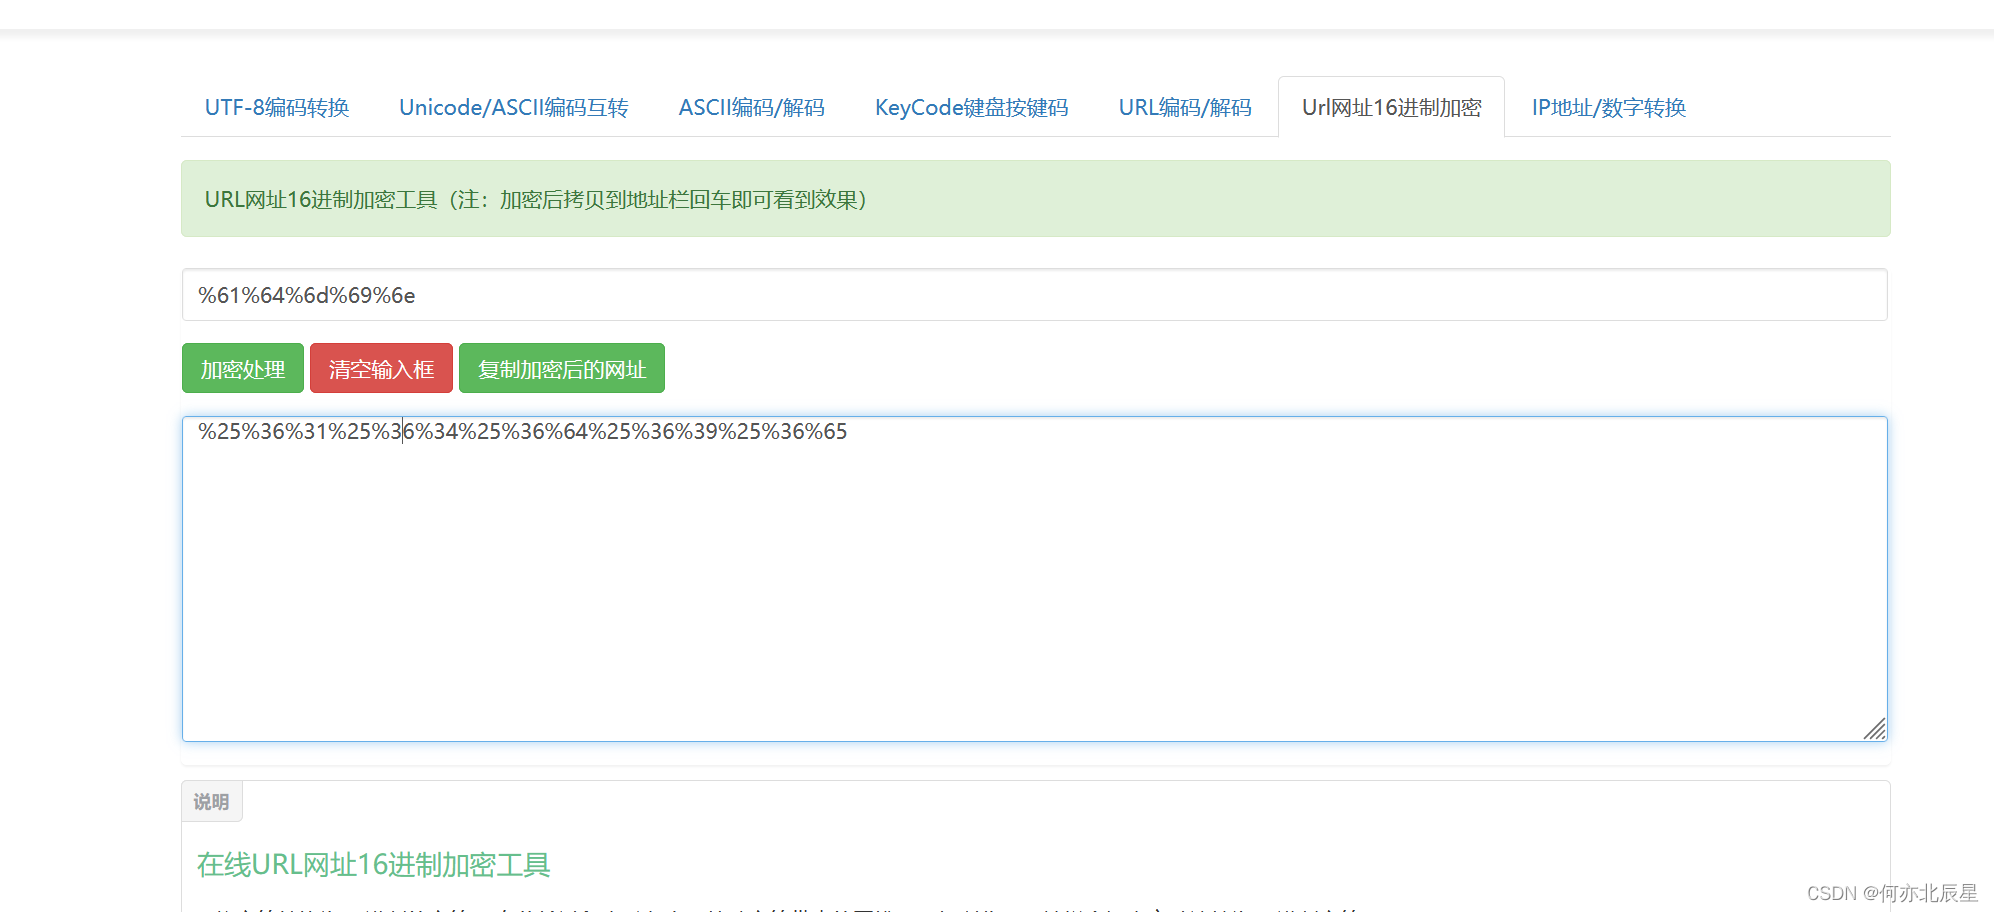1994x912 pixels.
Task: Click the textarea resize handle corner
Action: [x=1875, y=729]
